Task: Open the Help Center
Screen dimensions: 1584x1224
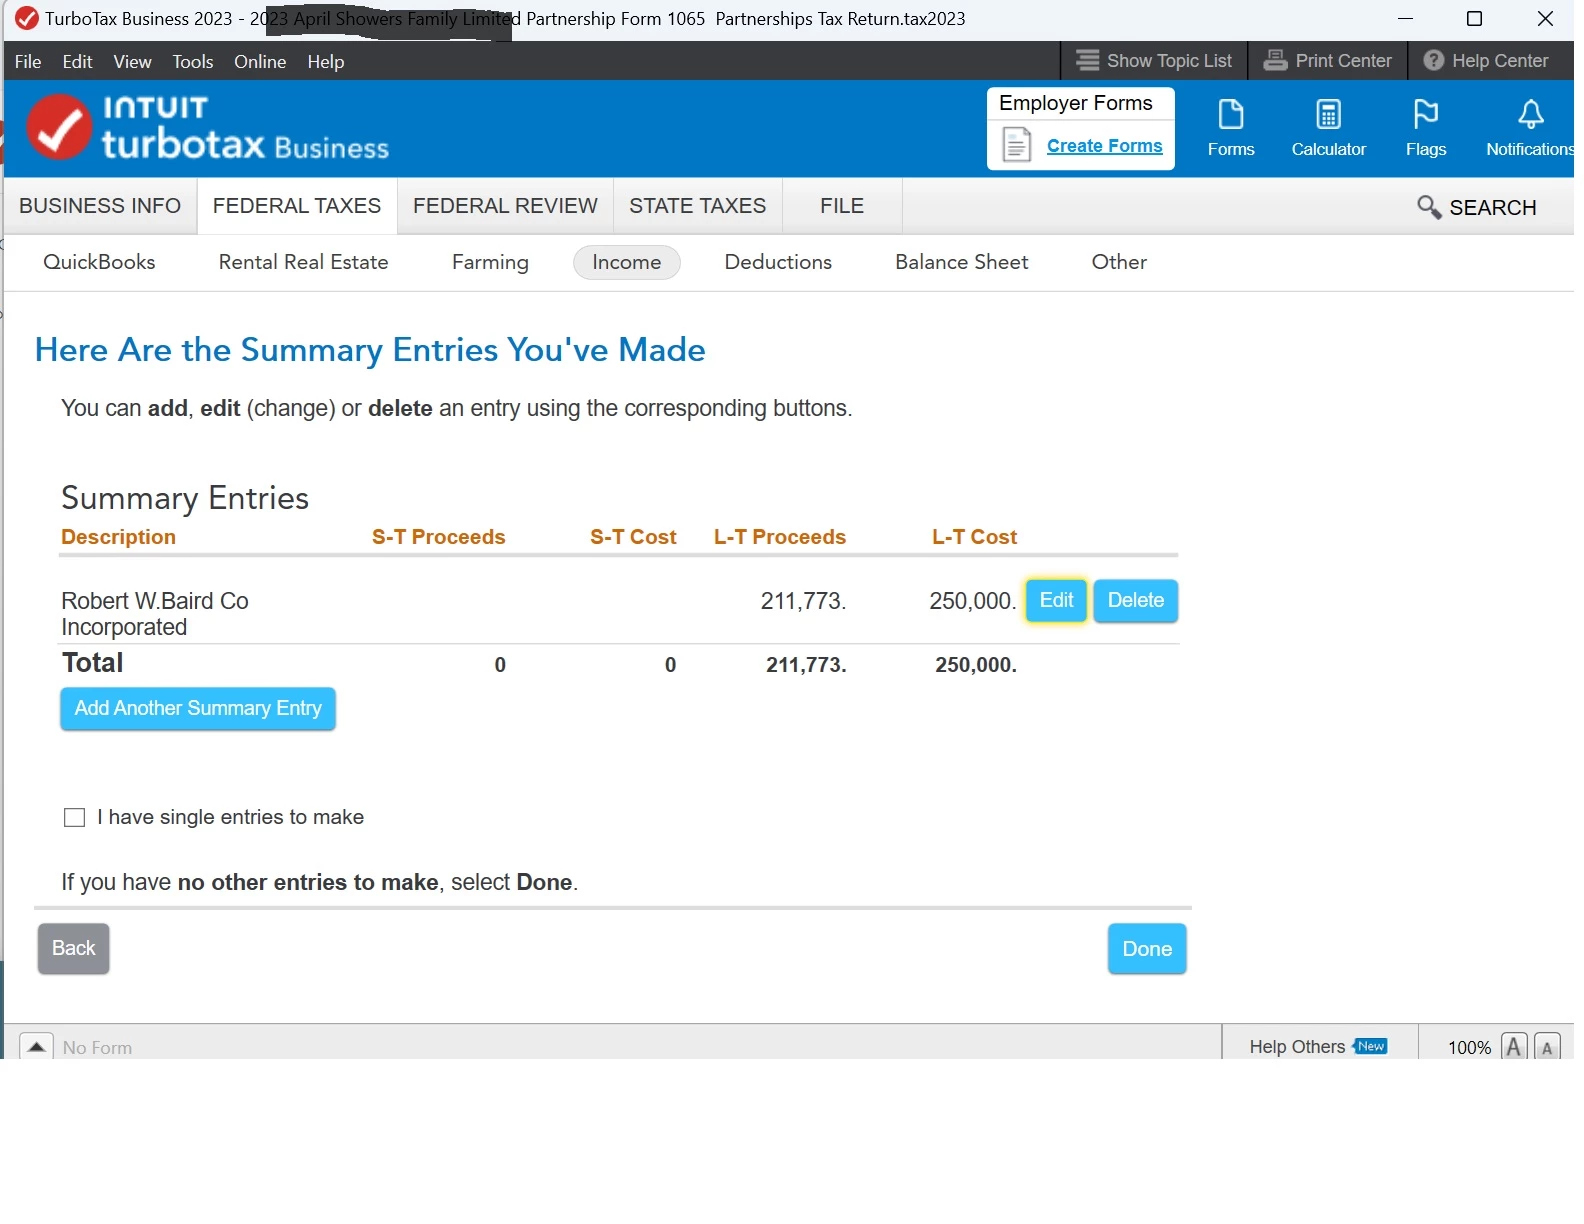Action: [1486, 60]
